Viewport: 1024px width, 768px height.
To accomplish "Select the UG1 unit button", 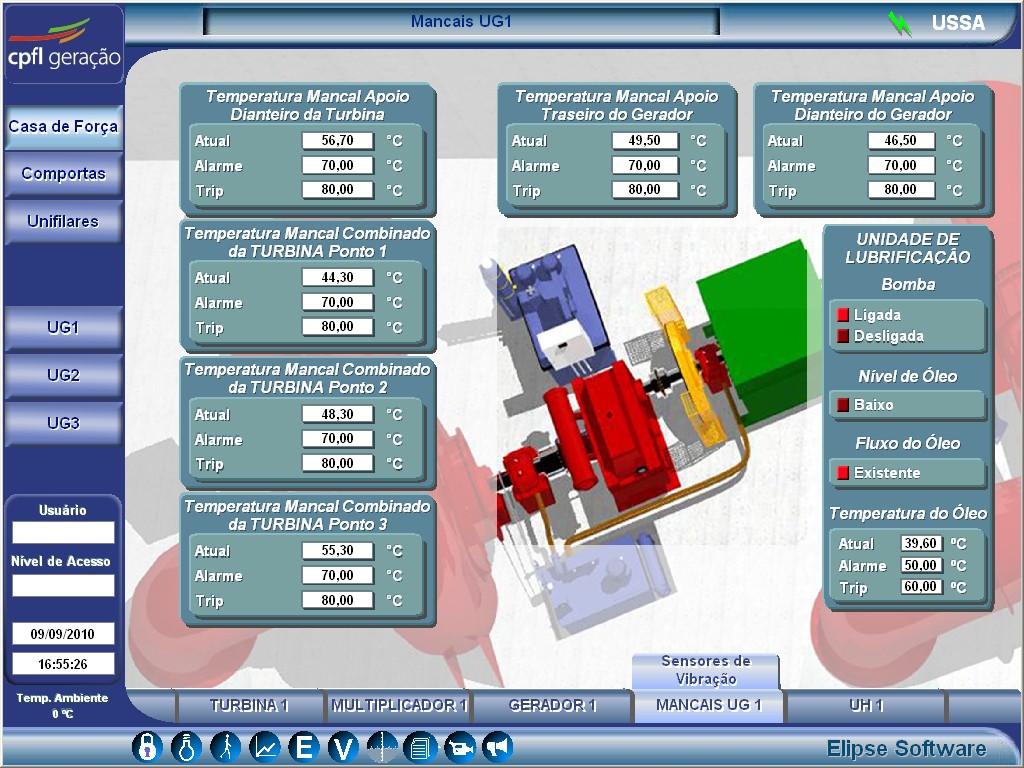I will [x=63, y=327].
